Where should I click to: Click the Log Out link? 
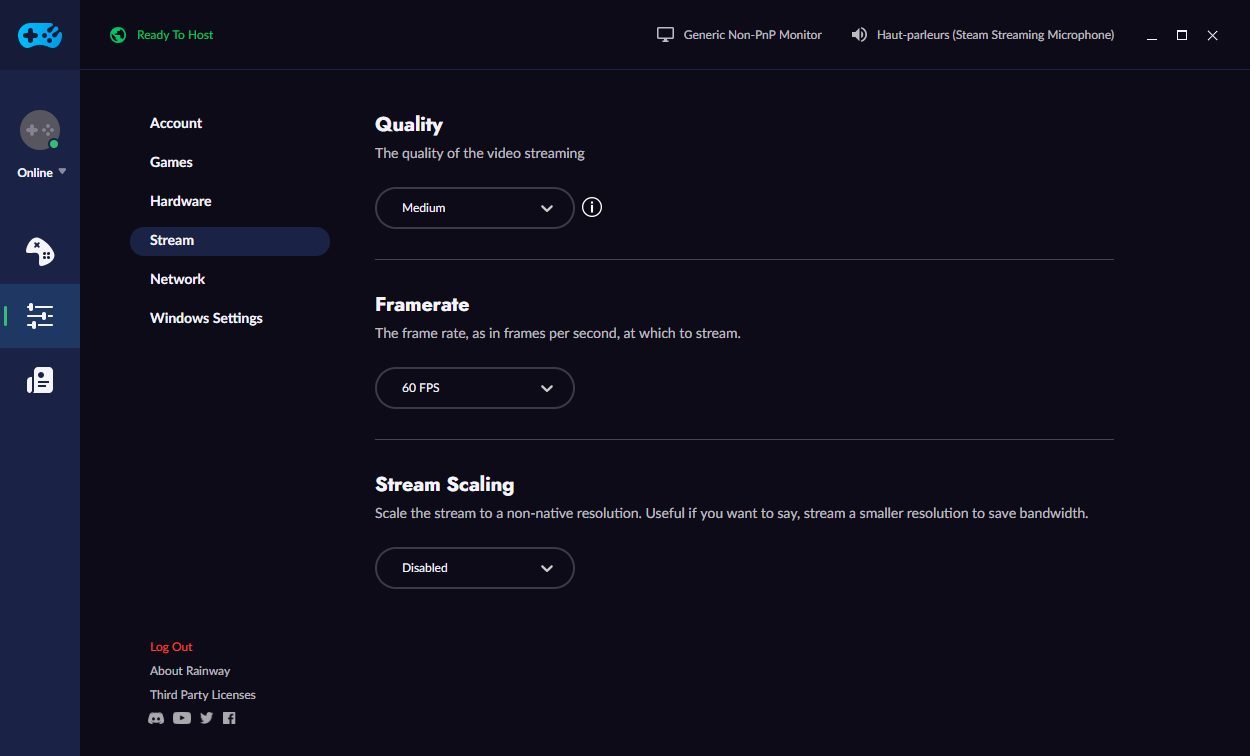pyautogui.click(x=171, y=647)
